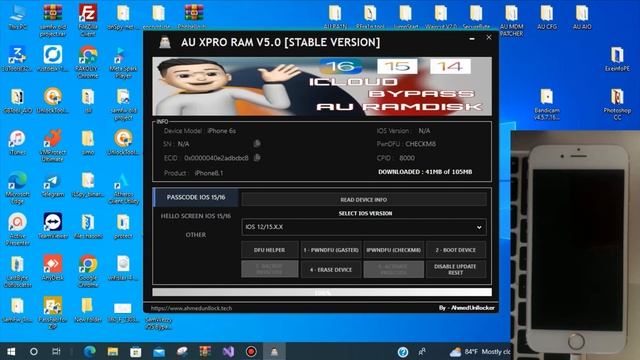Open Task View from the taskbar
640x360 pixels.
(x=56, y=351)
